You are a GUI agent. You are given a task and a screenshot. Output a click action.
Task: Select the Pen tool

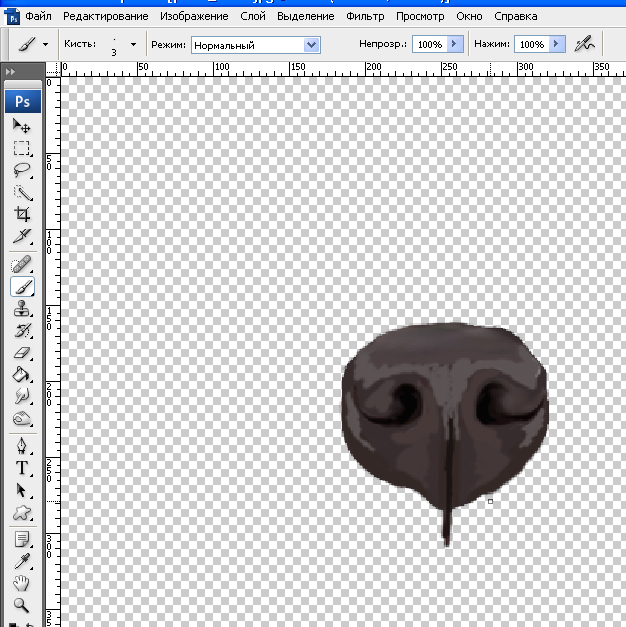(x=22, y=445)
